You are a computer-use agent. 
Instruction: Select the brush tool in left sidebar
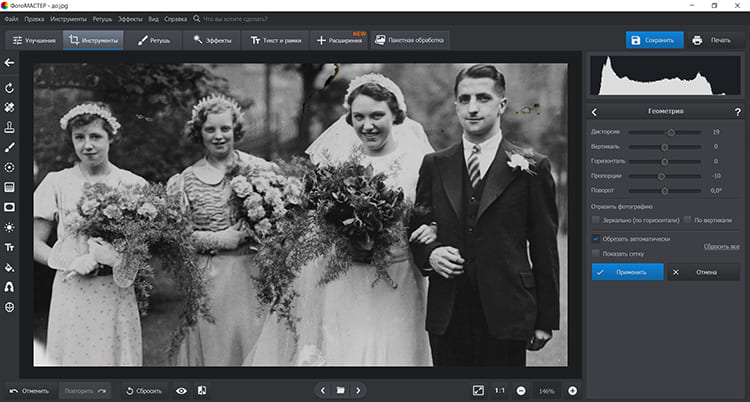pos(9,147)
